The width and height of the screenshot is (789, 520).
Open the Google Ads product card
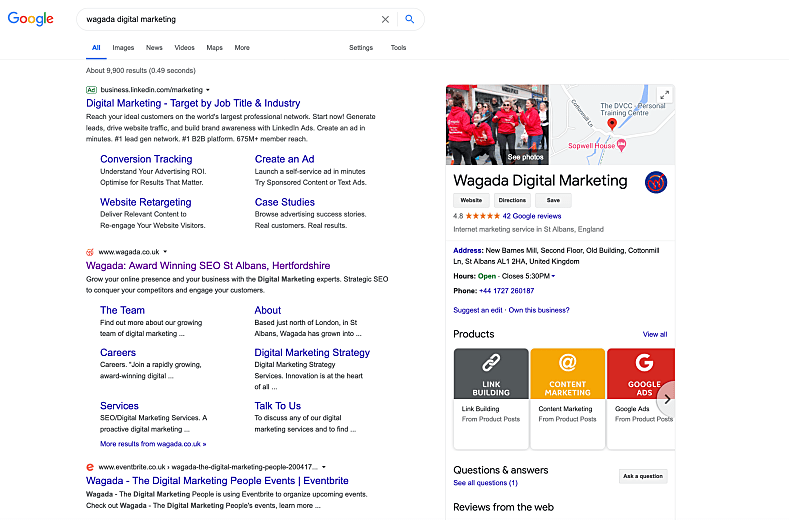641,398
